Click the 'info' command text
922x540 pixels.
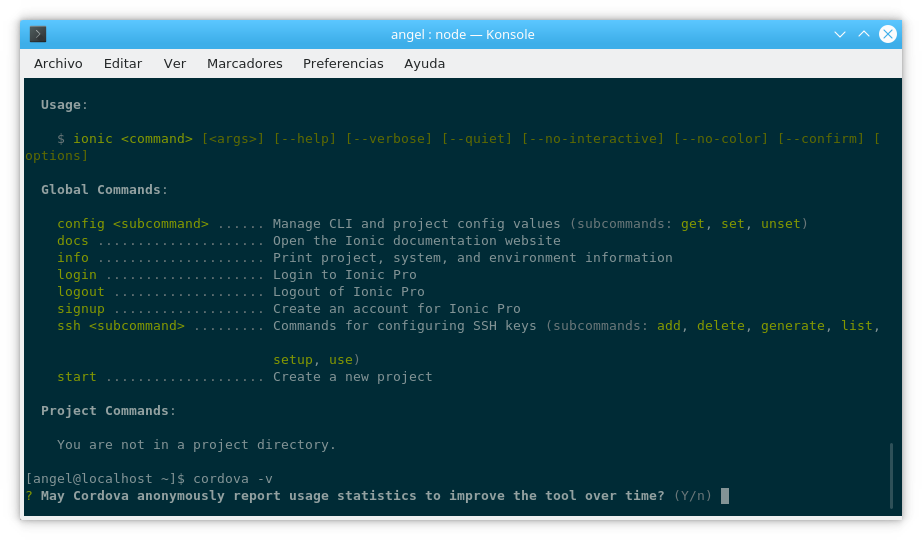[x=73, y=258]
